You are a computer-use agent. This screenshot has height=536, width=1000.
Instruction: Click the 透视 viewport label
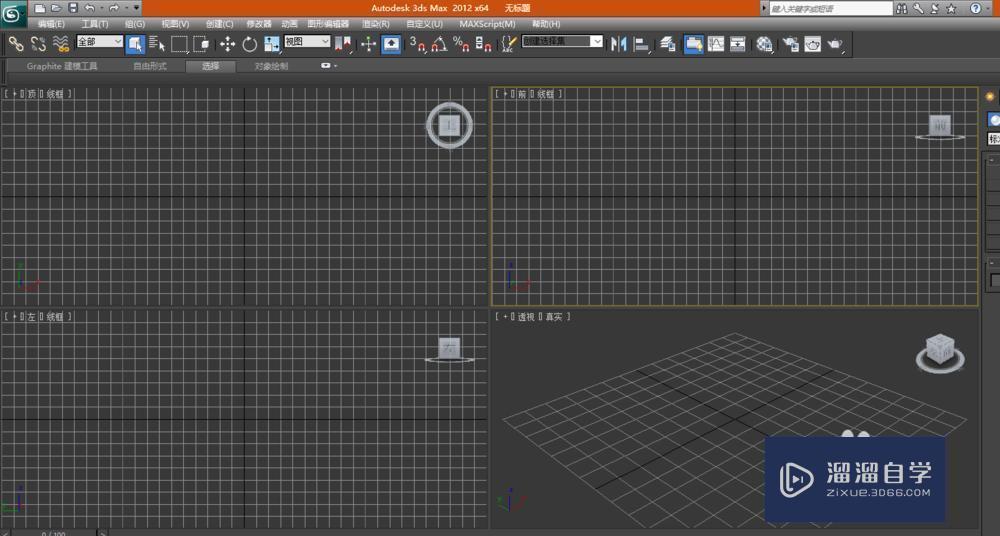pos(526,317)
